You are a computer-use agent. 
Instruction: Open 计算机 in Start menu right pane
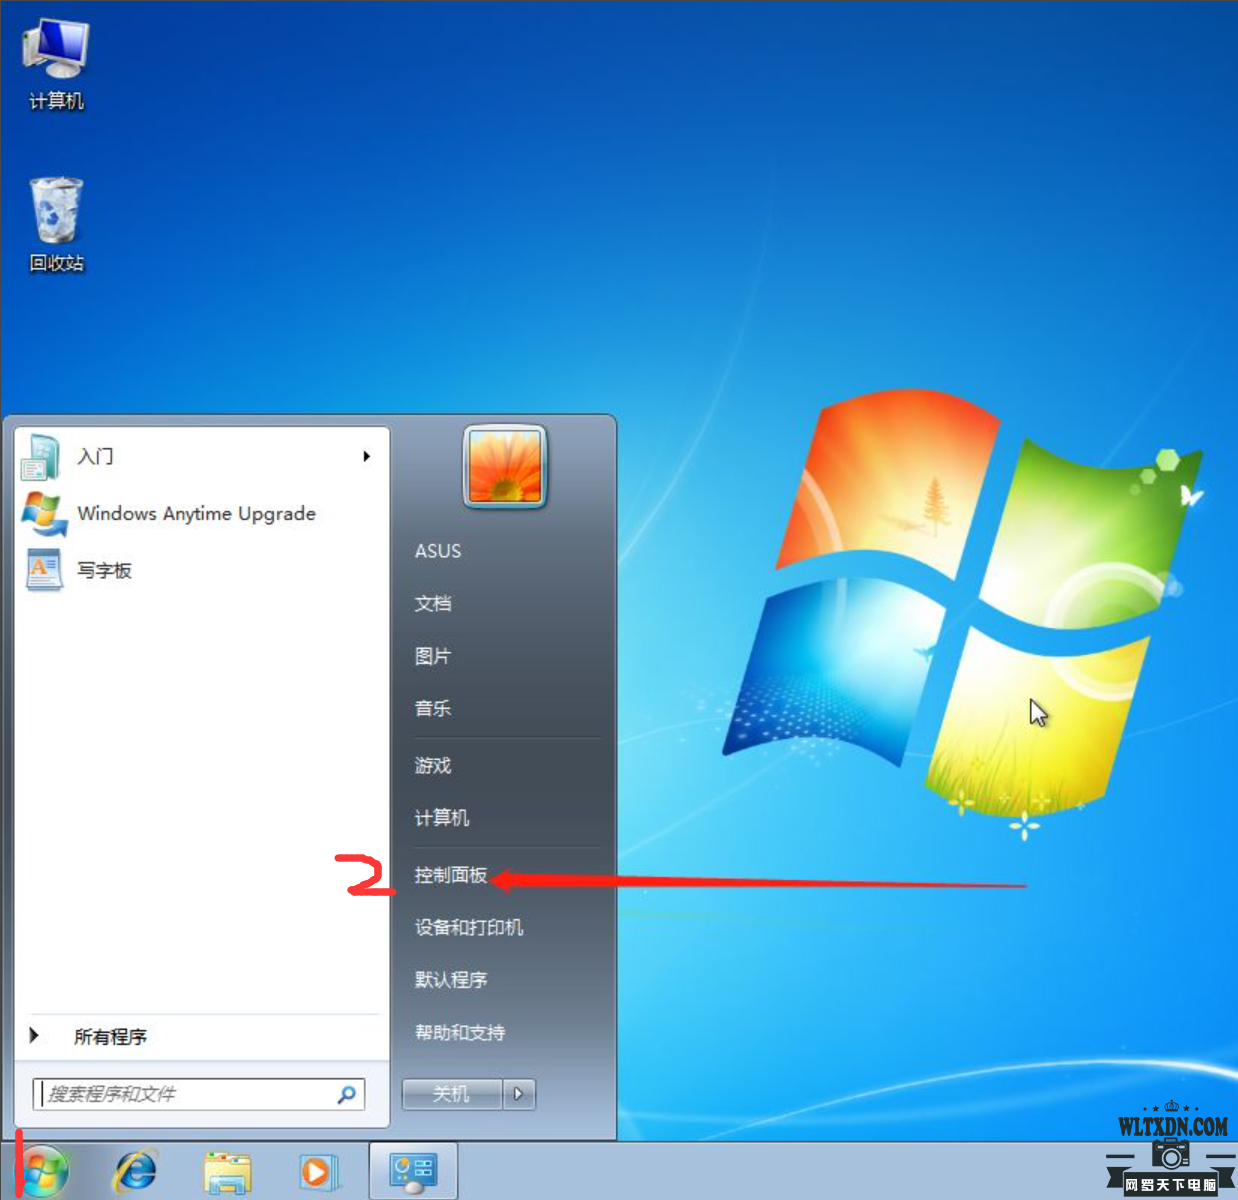point(442,818)
